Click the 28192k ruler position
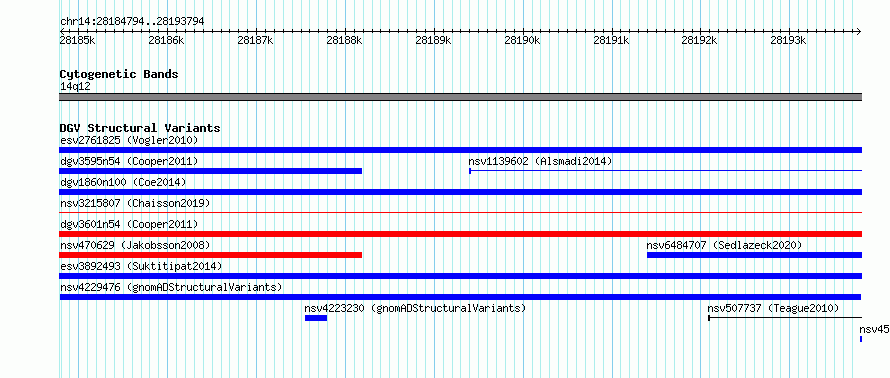The height and width of the screenshot is (378, 890). click(700, 41)
